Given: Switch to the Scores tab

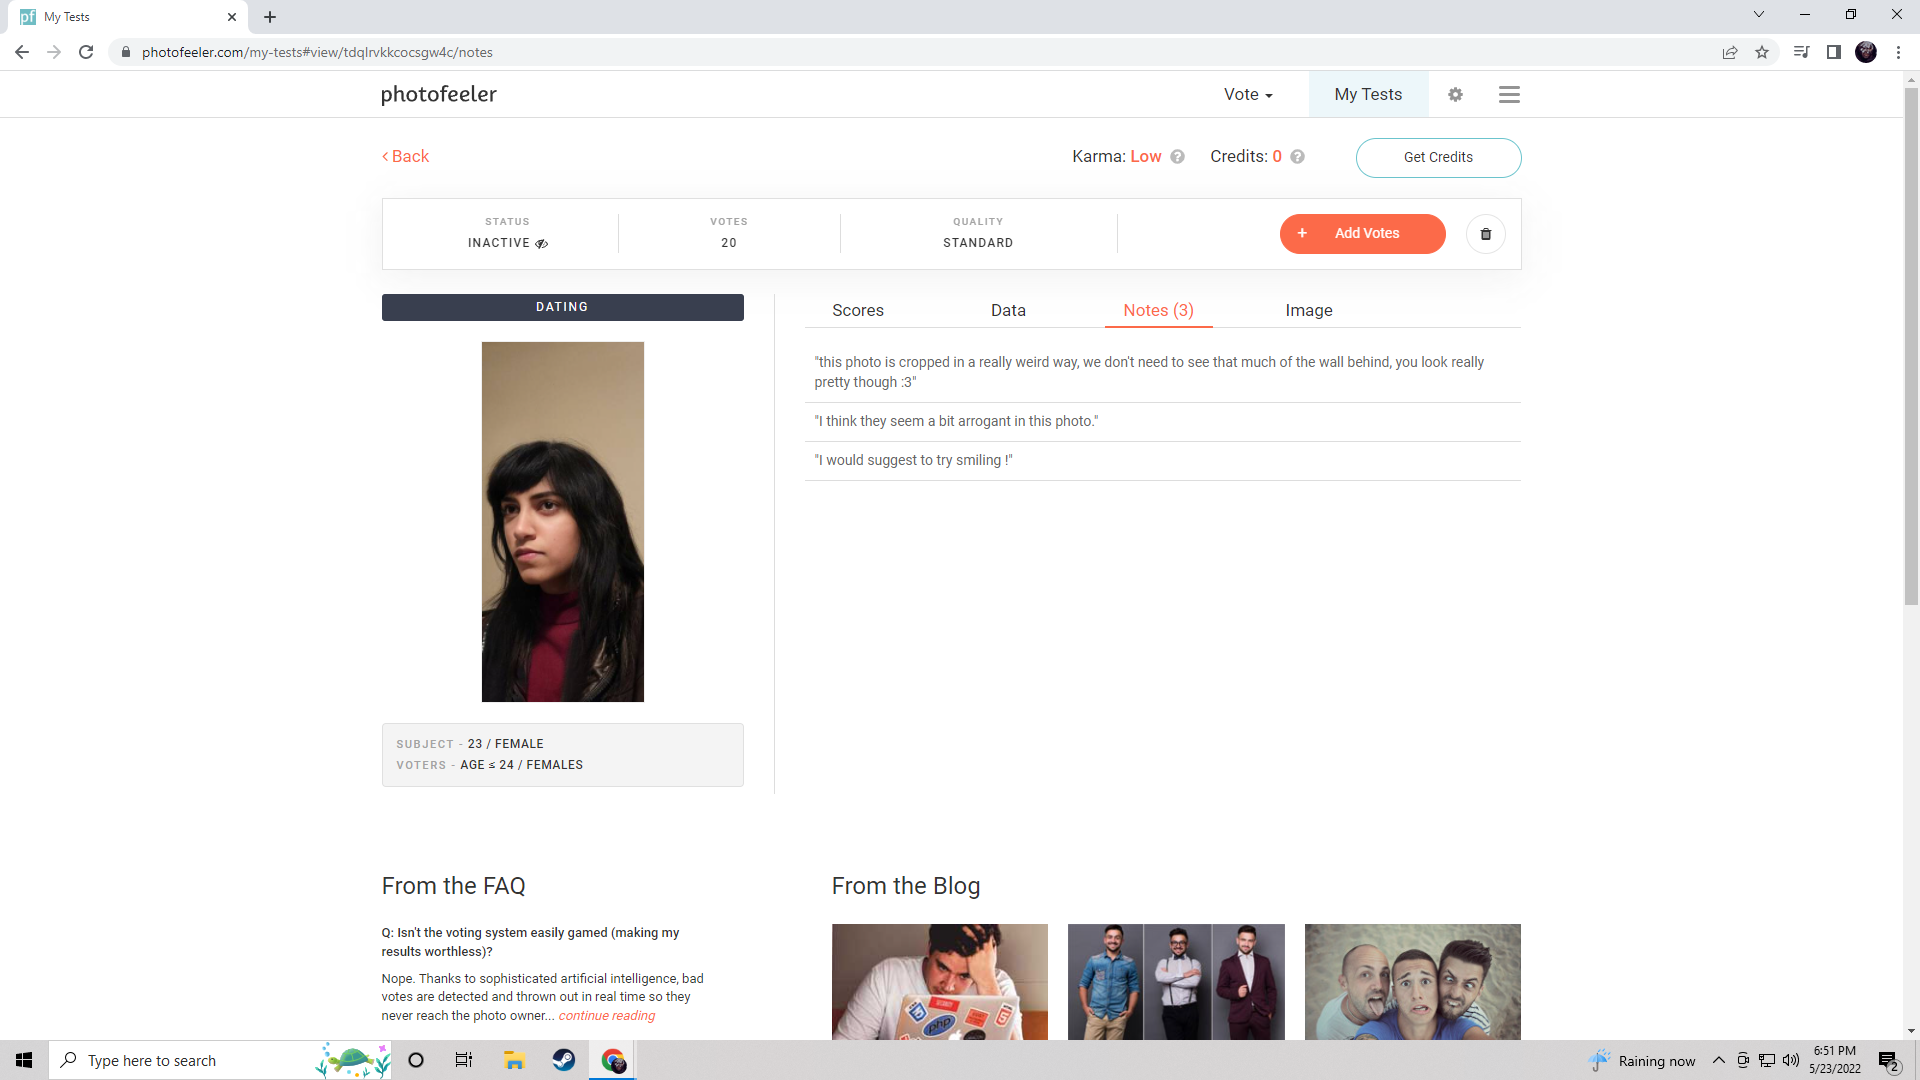Looking at the screenshot, I should tap(858, 310).
